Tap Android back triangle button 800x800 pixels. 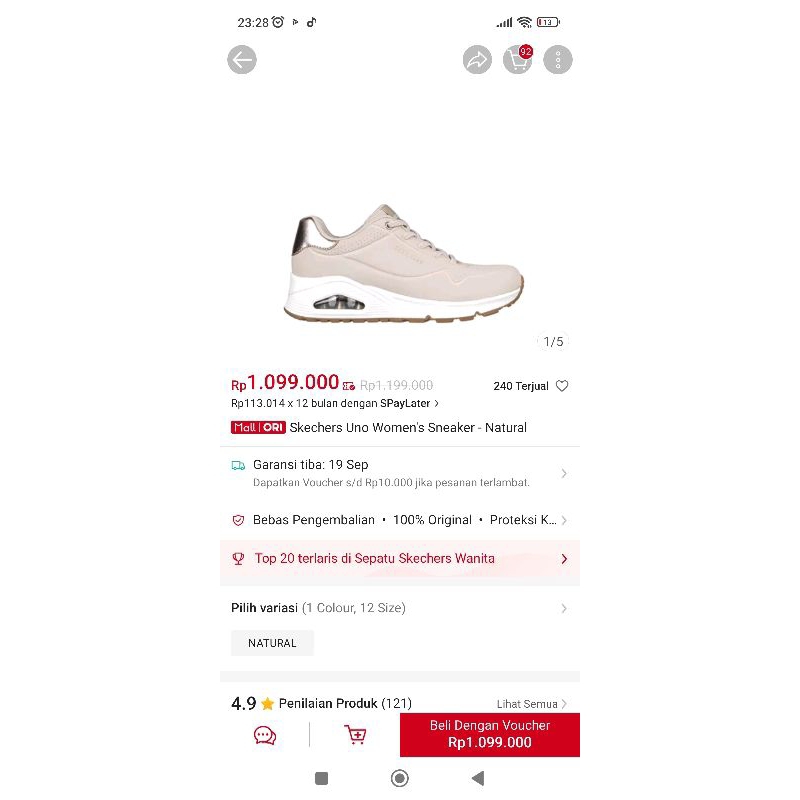coord(478,778)
